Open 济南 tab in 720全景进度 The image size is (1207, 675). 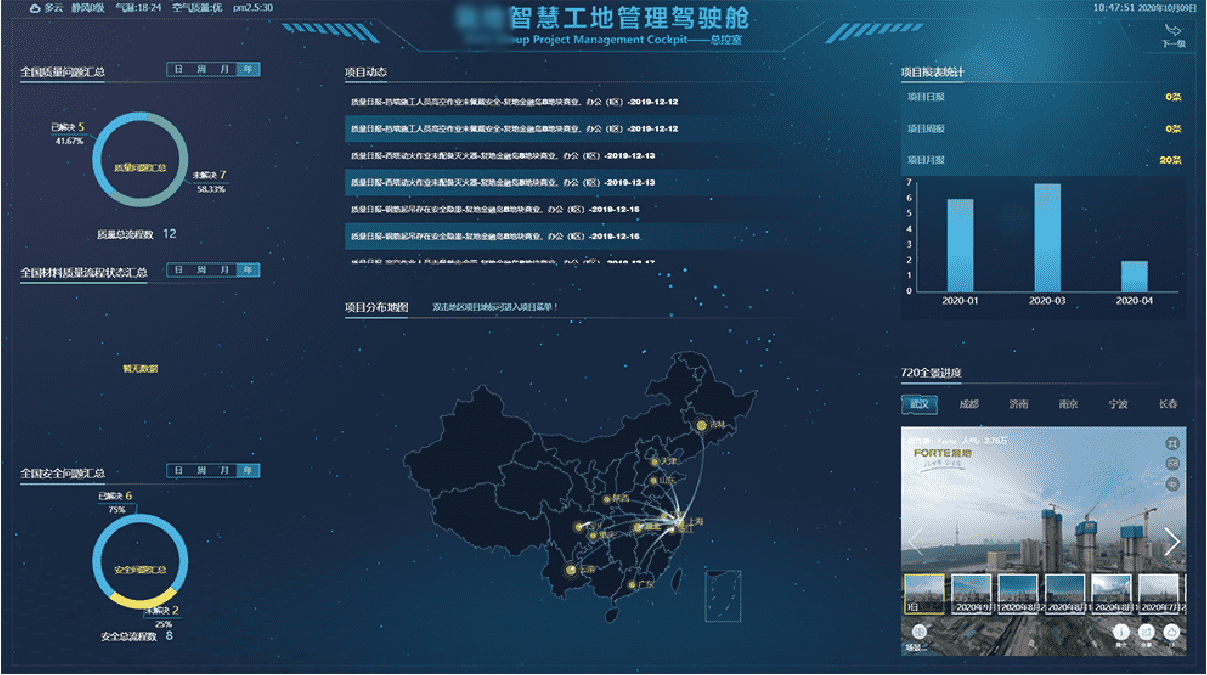tap(1018, 404)
